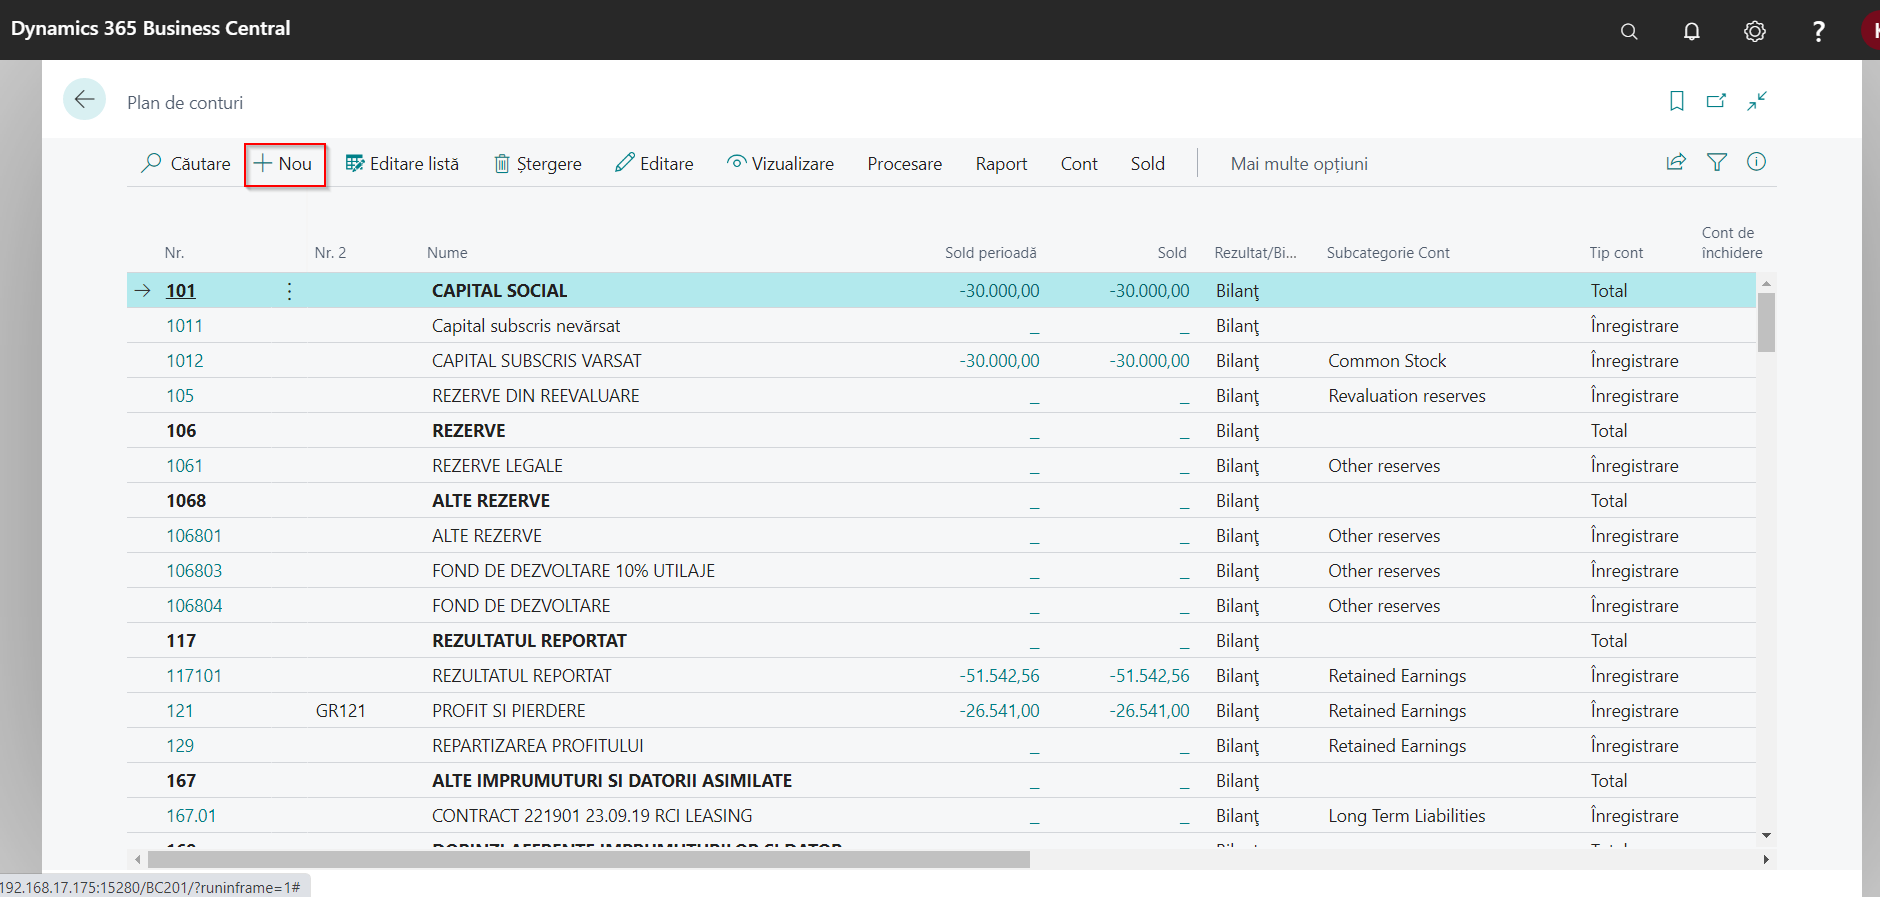Open the row options for account 101

click(289, 291)
